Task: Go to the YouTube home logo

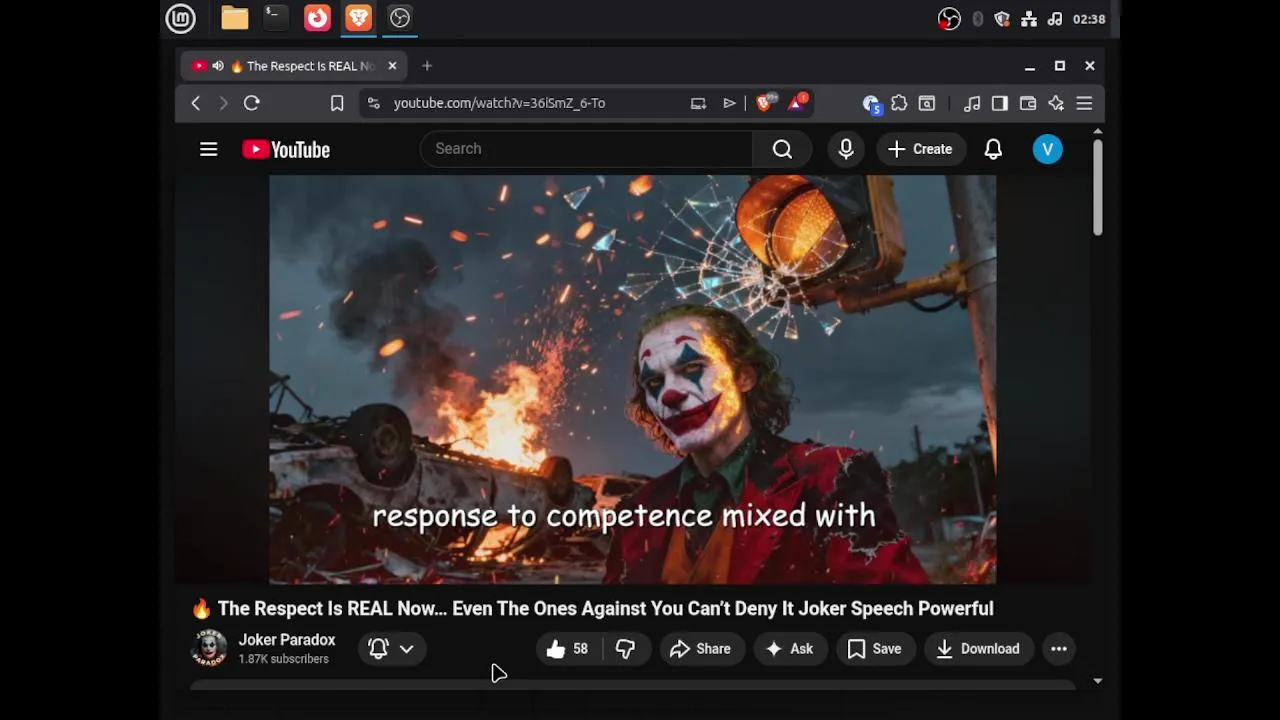Action: coord(286,149)
